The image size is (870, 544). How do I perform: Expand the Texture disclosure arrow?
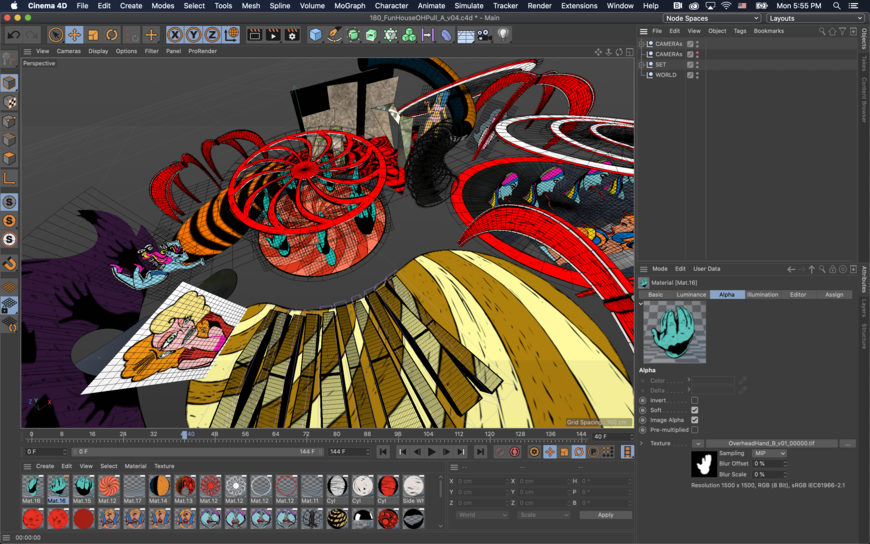642,443
